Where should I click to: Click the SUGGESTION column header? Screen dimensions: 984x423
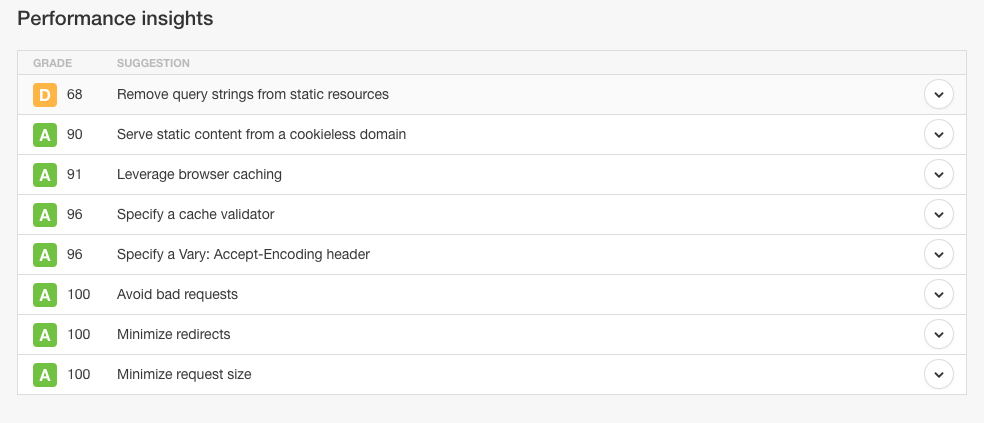153,63
